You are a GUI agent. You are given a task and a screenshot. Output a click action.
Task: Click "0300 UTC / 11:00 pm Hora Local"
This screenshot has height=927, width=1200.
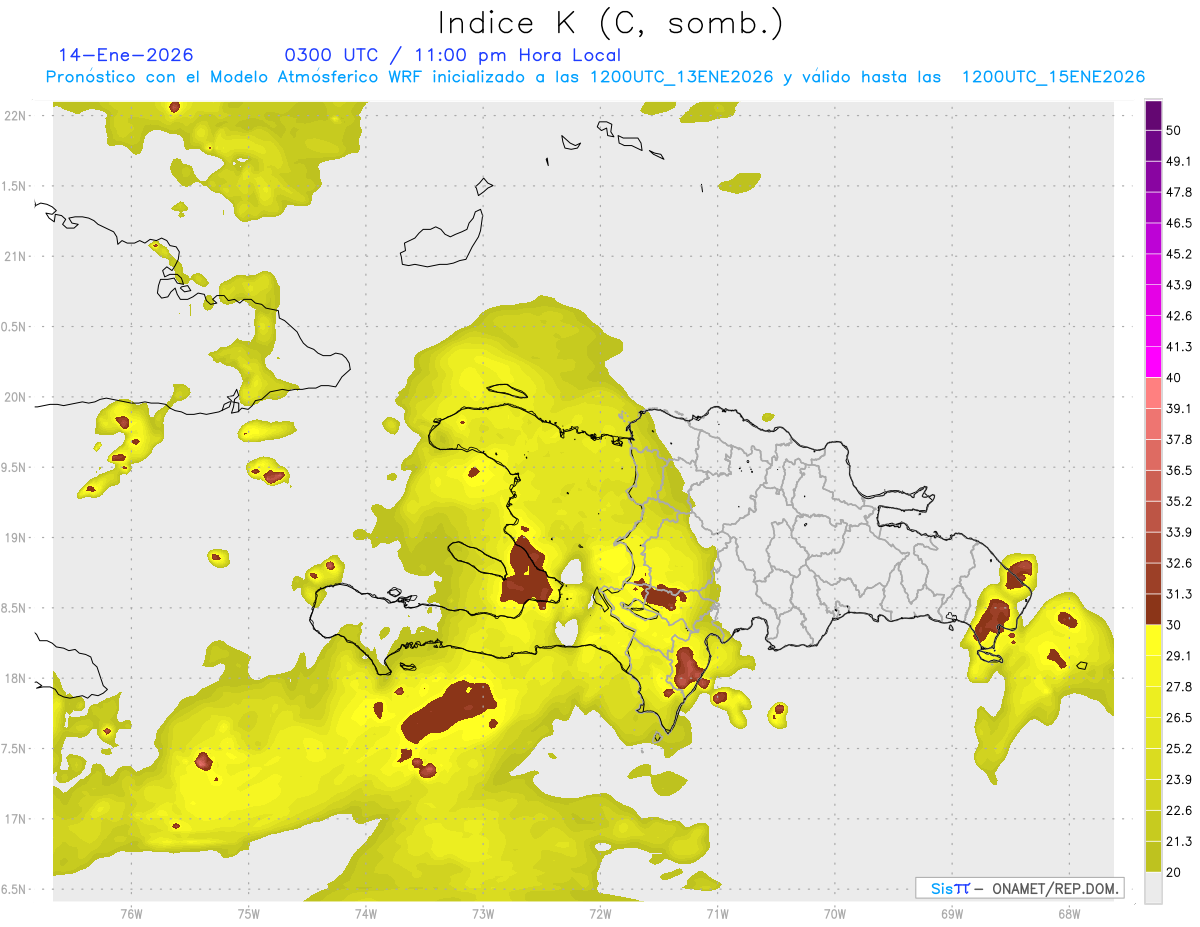point(452,55)
